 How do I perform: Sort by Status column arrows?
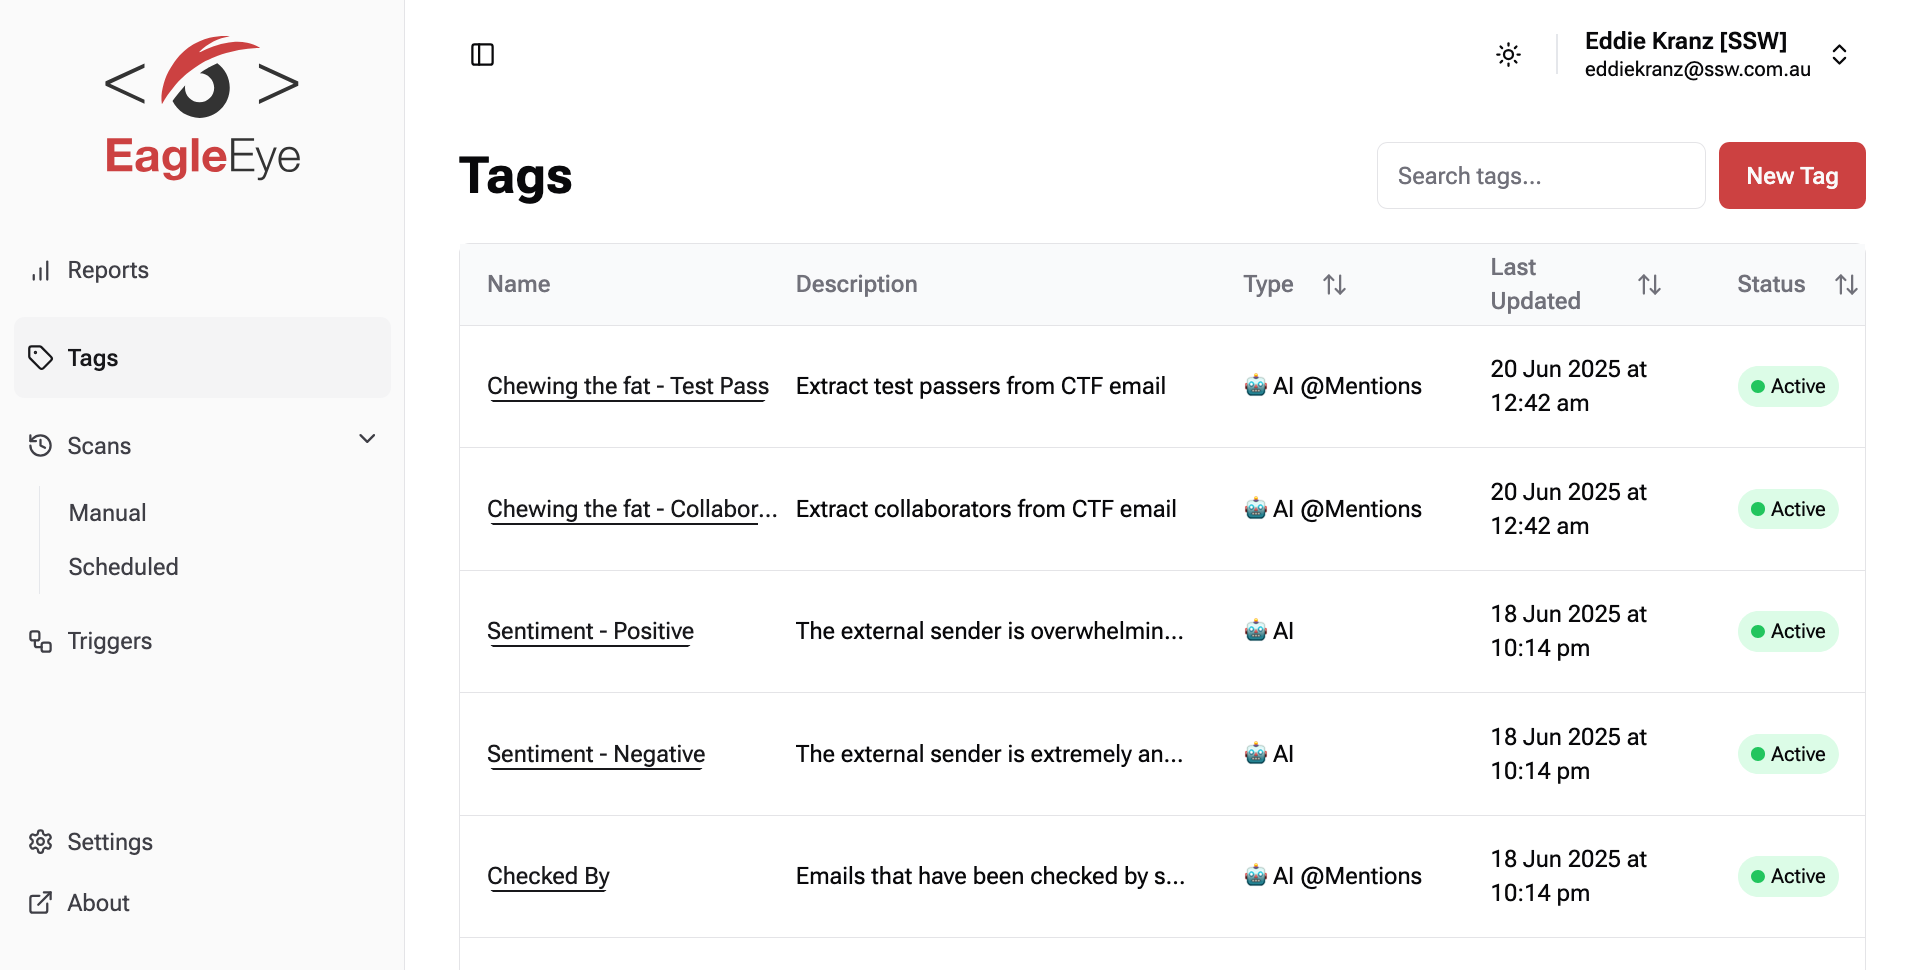(1846, 285)
